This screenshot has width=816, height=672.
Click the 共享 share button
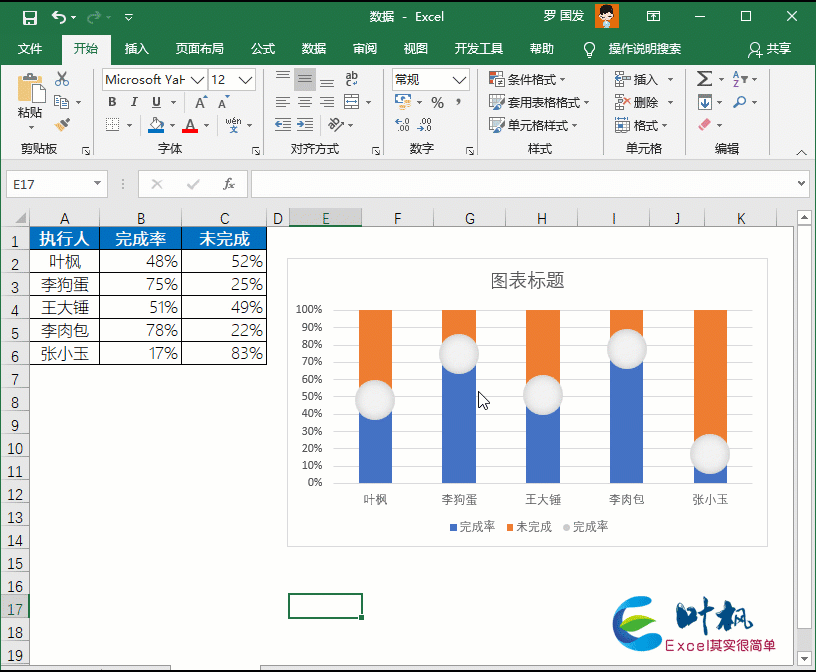tap(778, 47)
